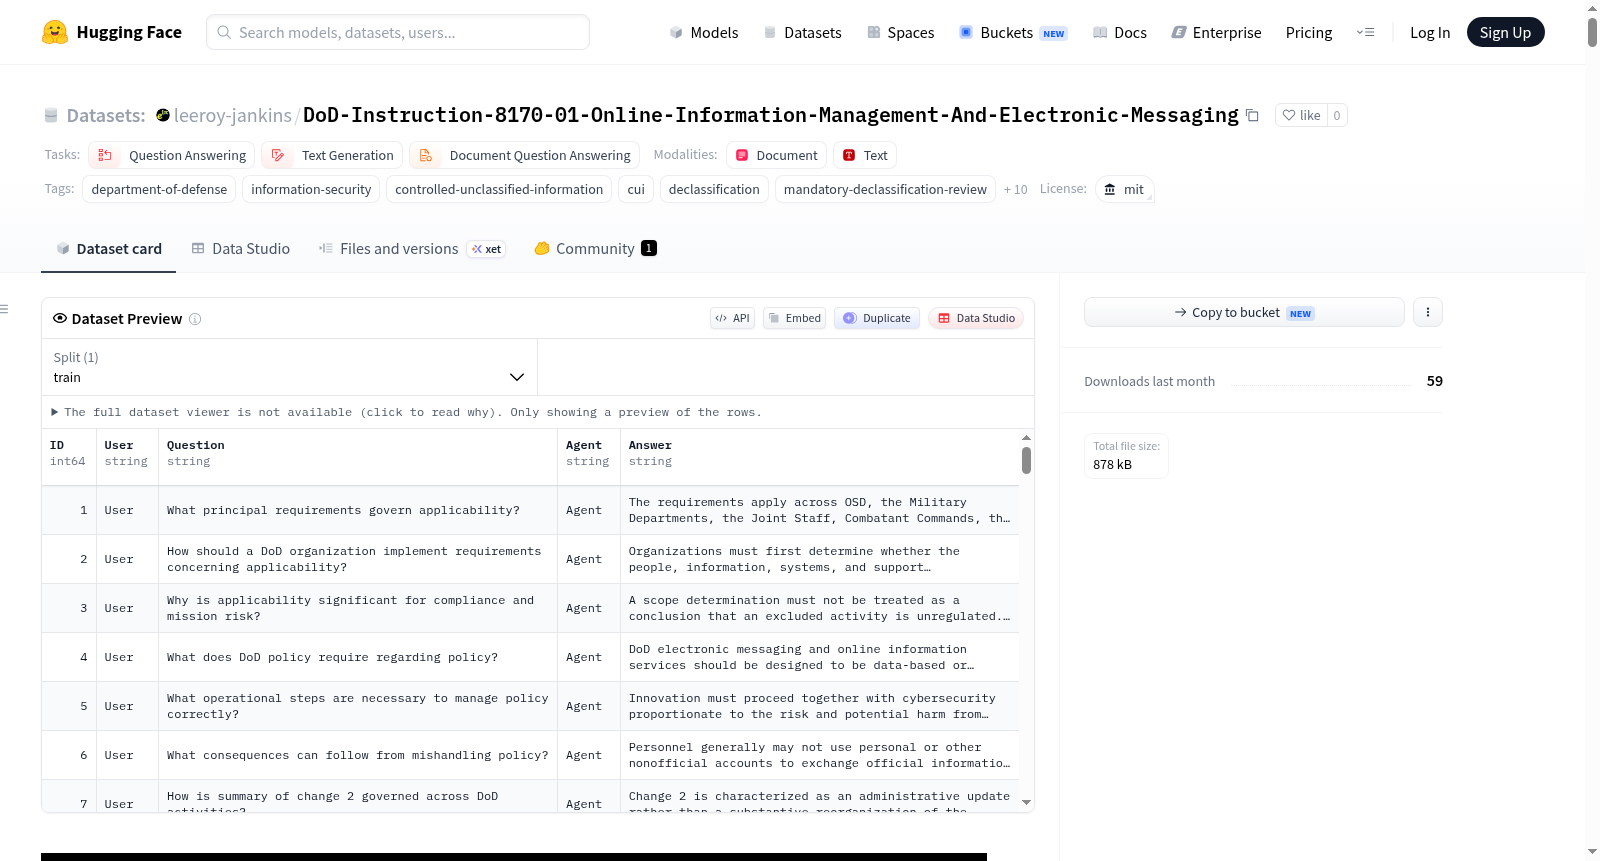The image size is (1600, 861).
Task: Click the table's vertical scrollbar thumb
Action: point(1026,460)
